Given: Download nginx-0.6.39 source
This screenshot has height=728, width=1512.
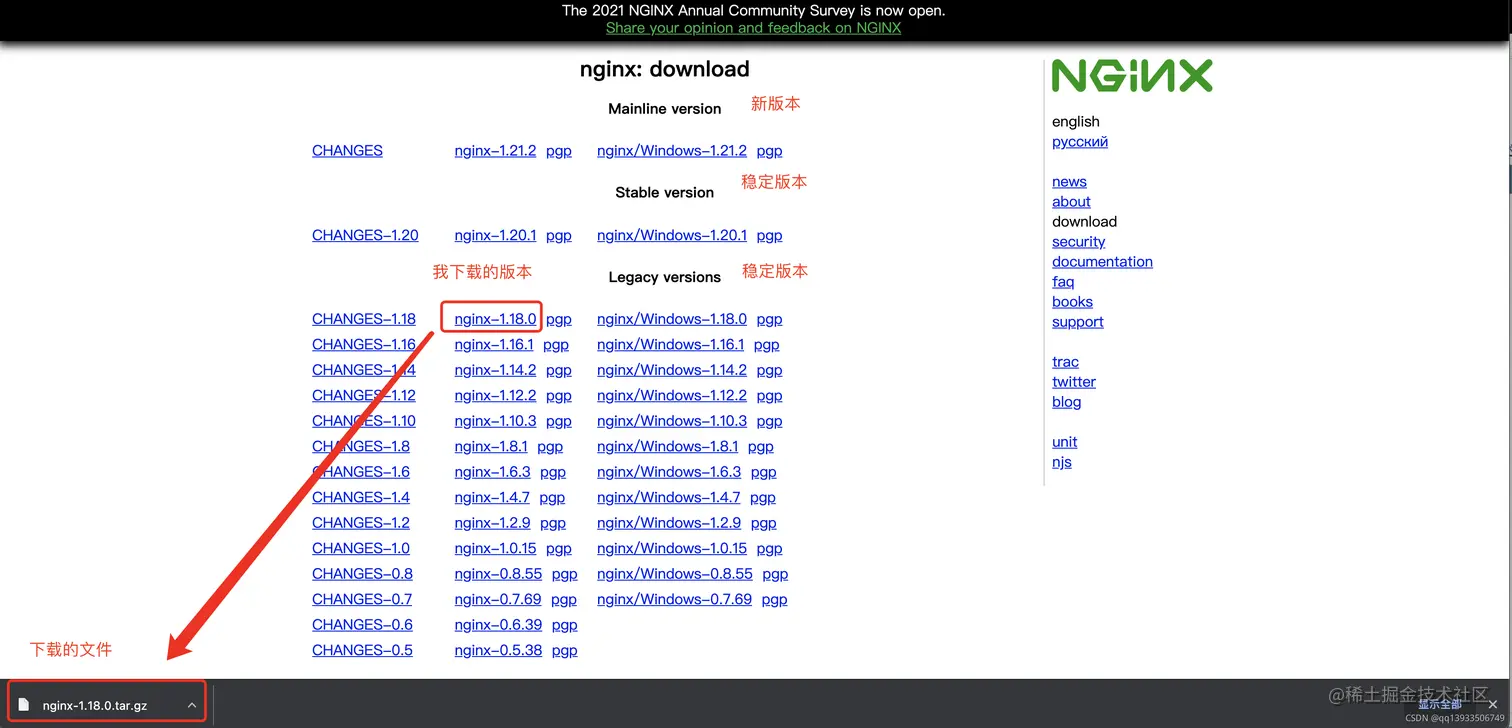Looking at the screenshot, I should click(x=498, y=625).
